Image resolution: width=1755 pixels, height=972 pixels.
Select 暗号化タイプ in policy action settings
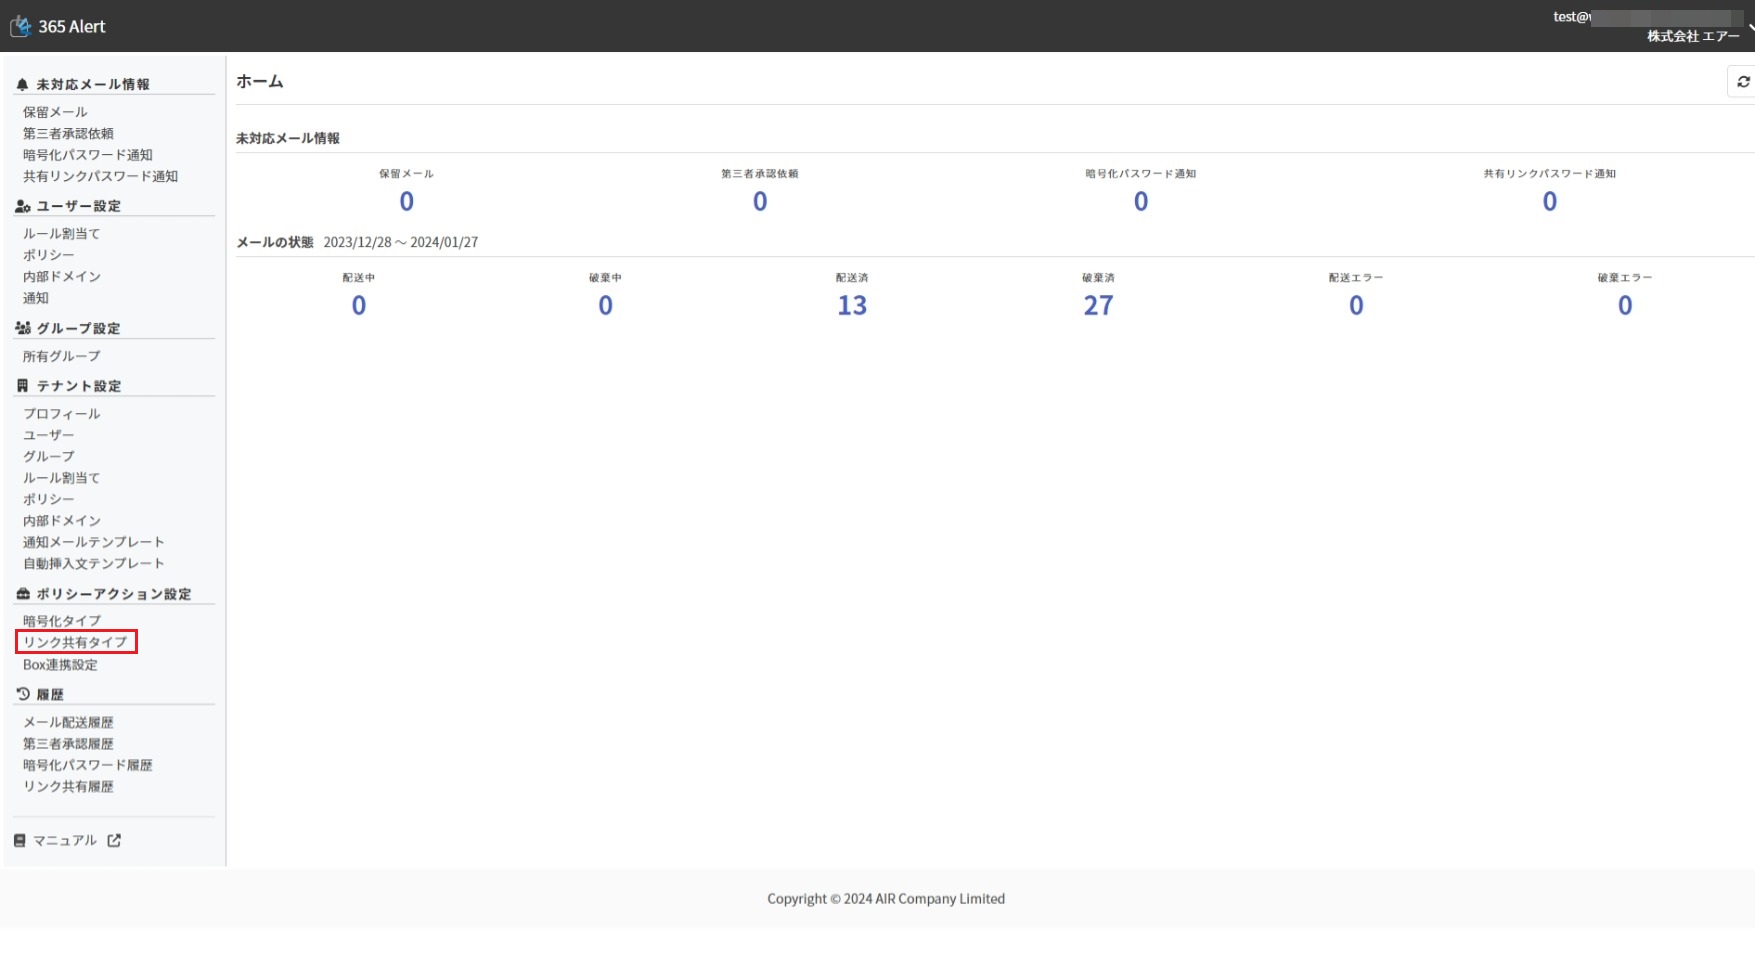(x=62, y=621)
